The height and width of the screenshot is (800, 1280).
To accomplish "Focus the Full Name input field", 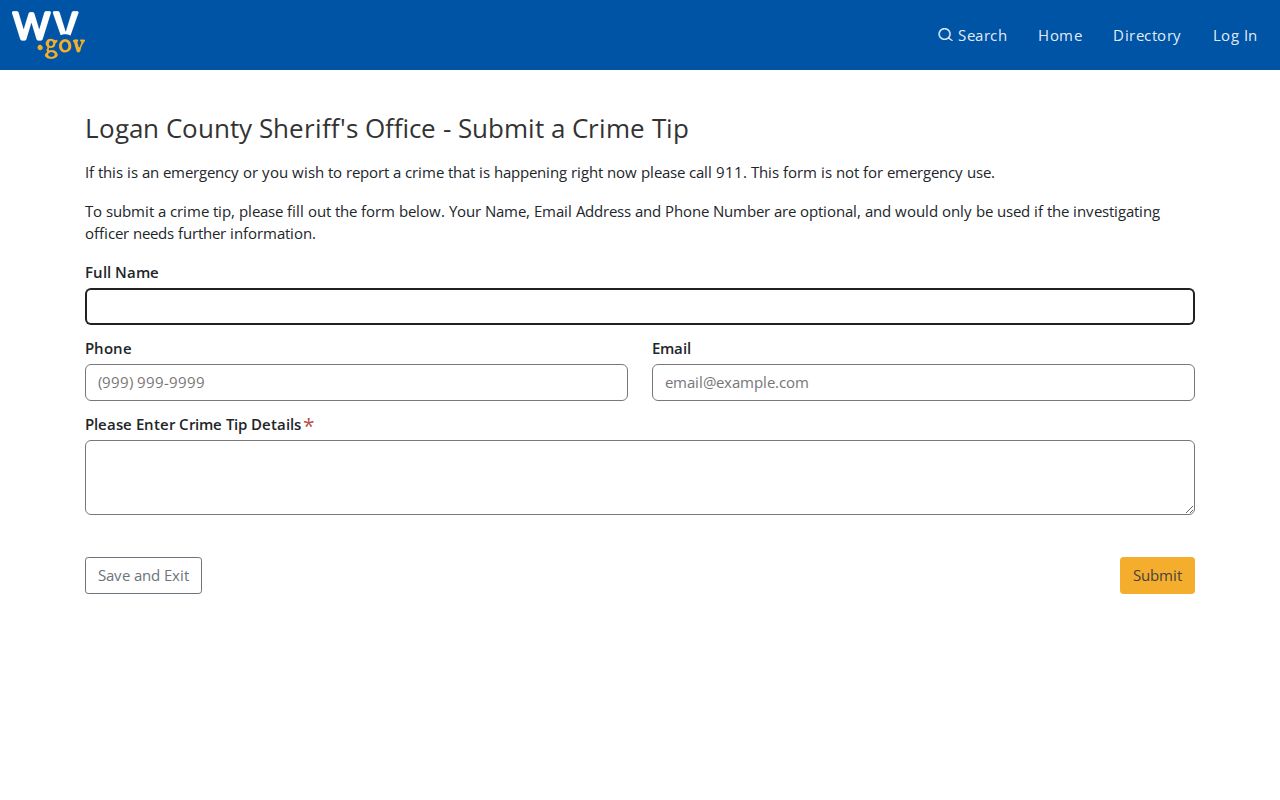I will (640, 307).
